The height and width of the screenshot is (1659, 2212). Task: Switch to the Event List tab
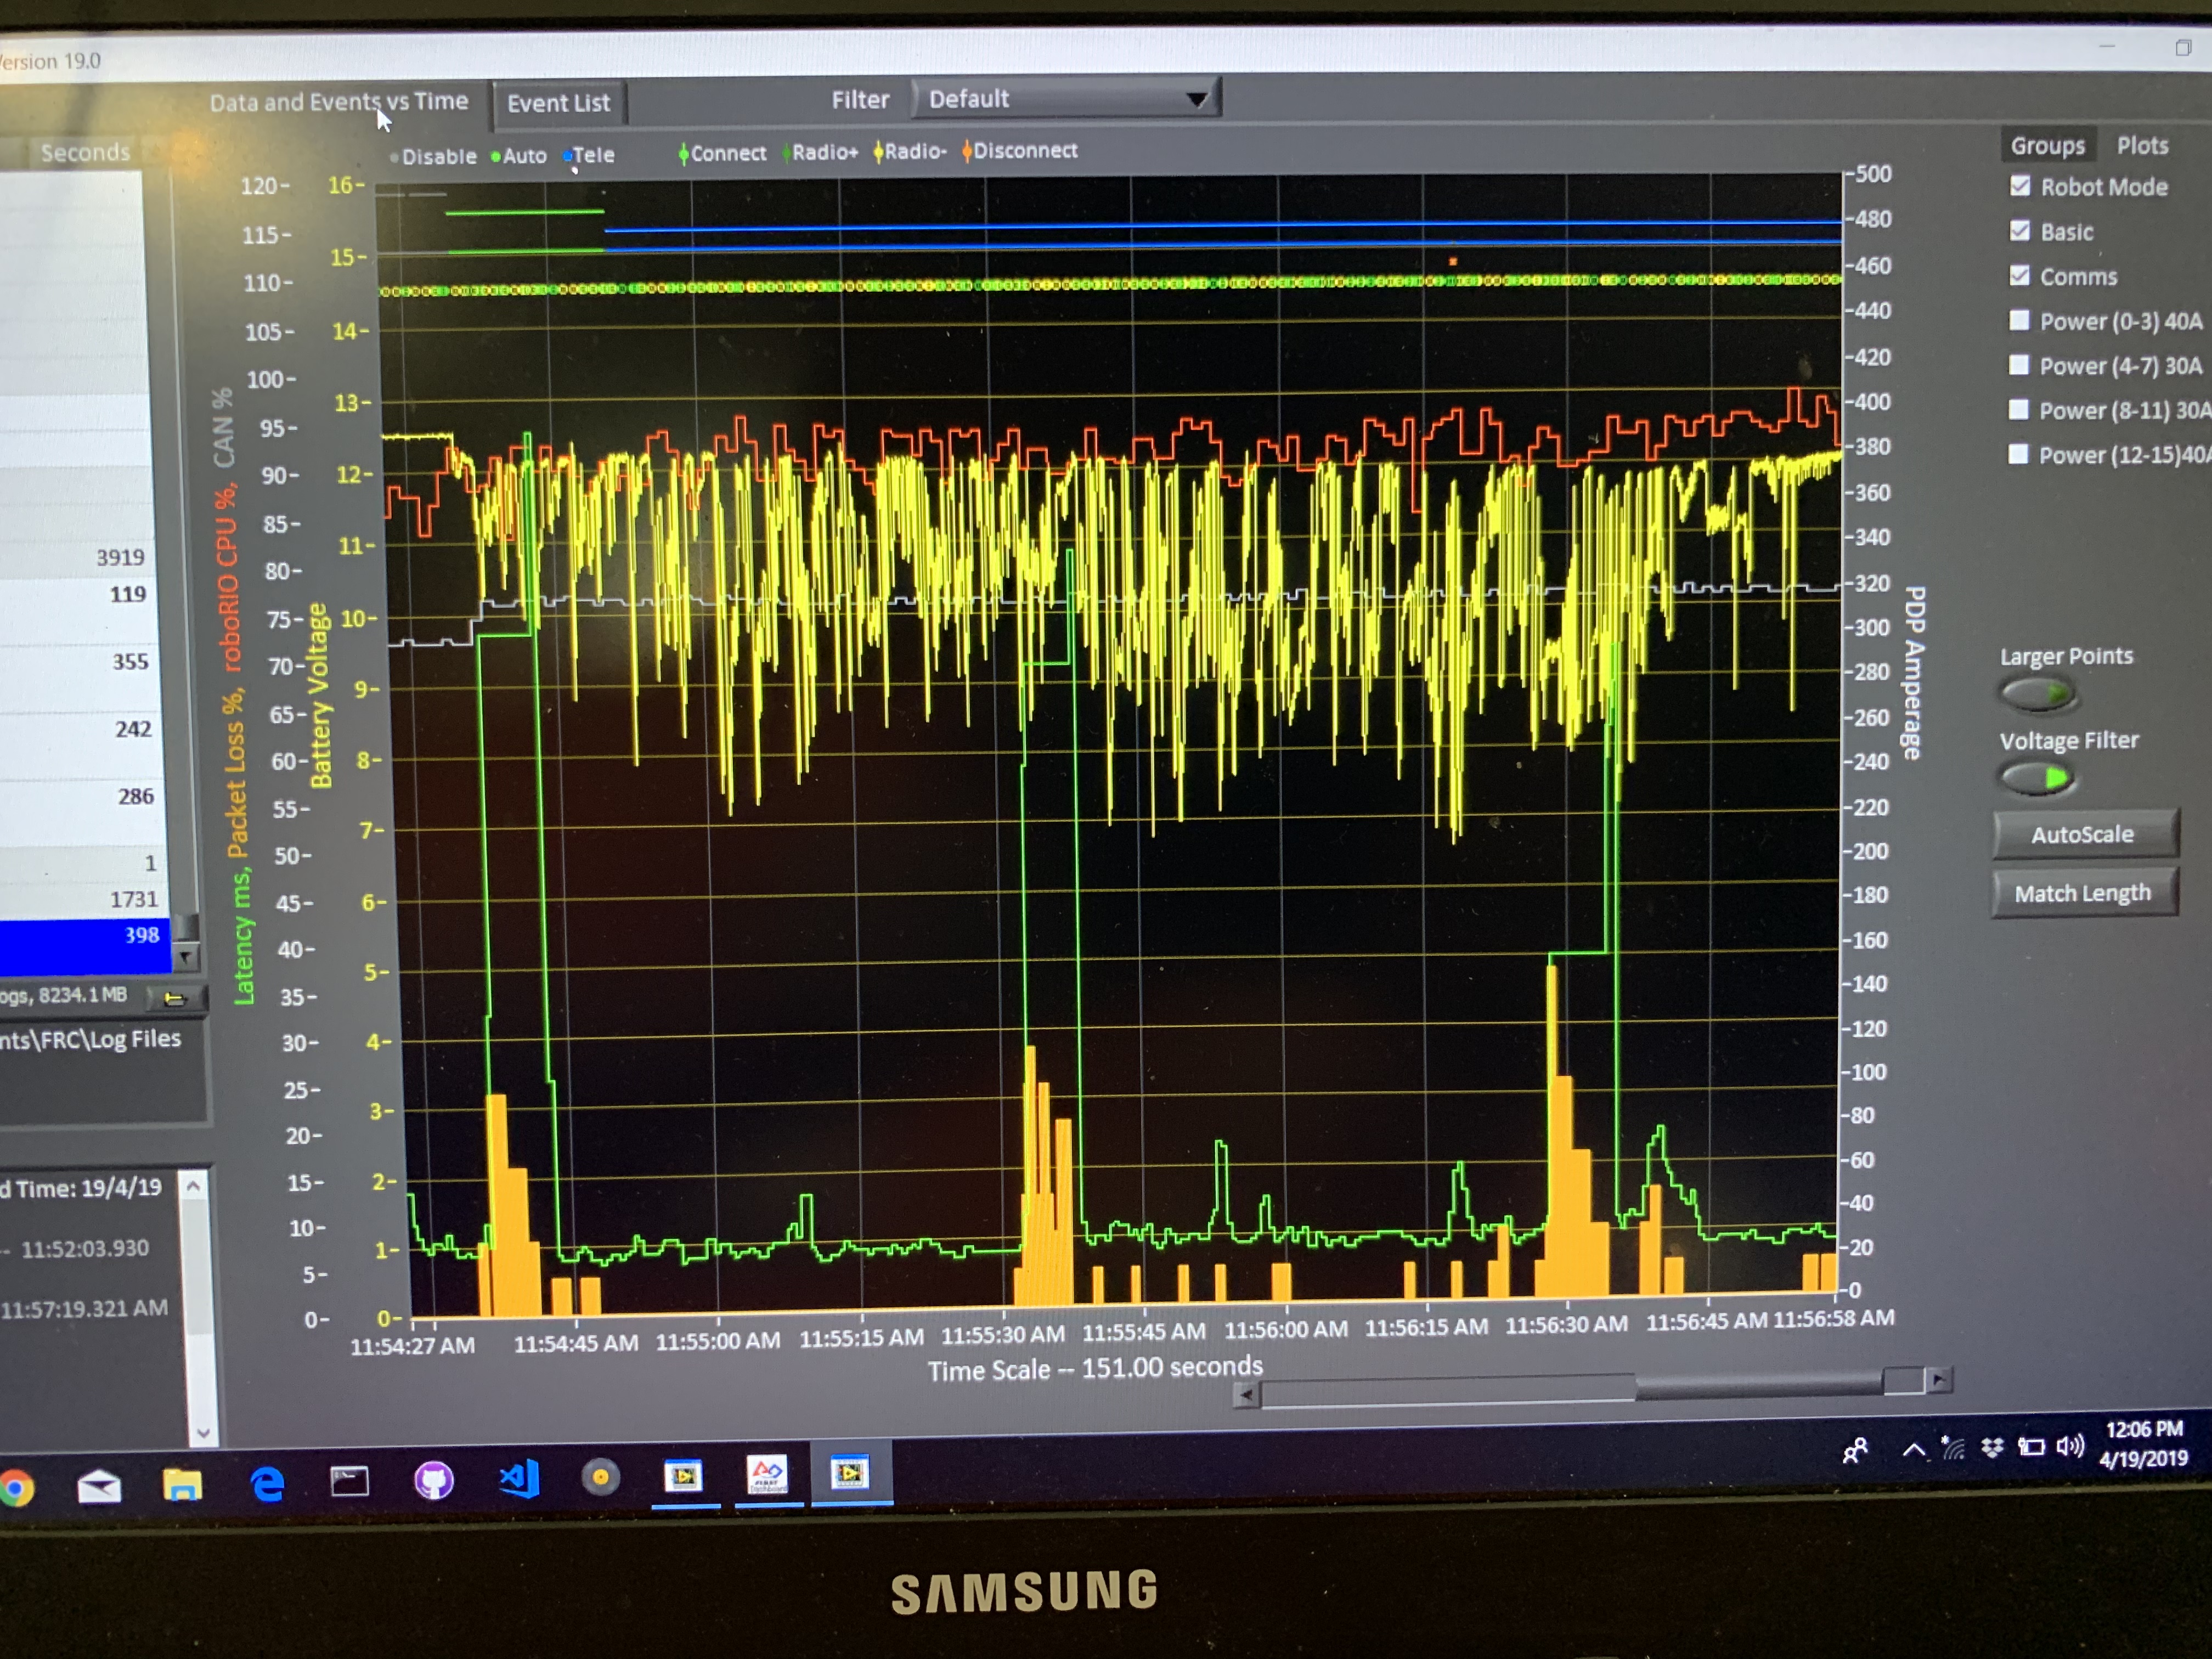coord(558,103)
